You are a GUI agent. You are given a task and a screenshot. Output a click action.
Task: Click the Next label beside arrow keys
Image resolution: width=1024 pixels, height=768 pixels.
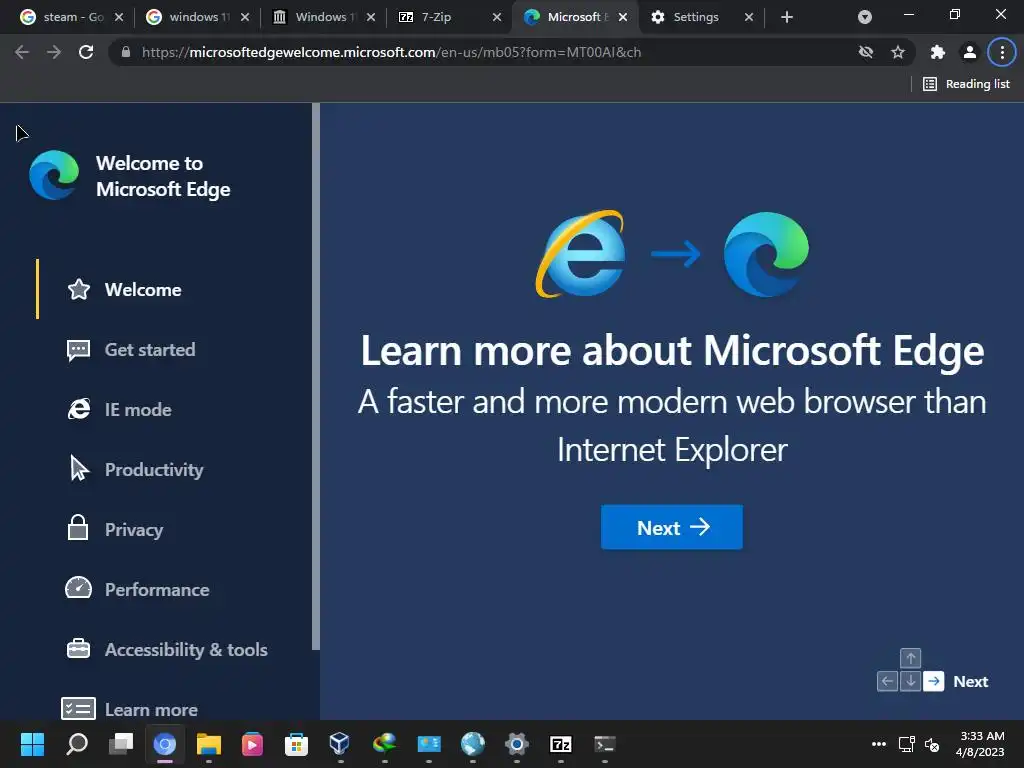pyautogui.click(x=970, y=681)
